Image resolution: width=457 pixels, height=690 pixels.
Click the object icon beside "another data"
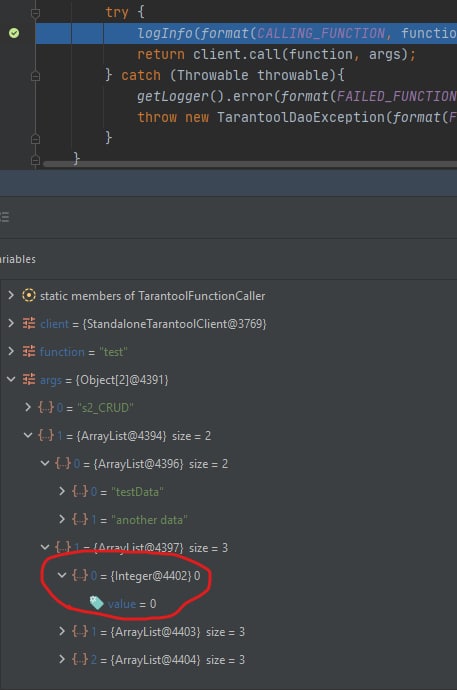coord(80,520)
